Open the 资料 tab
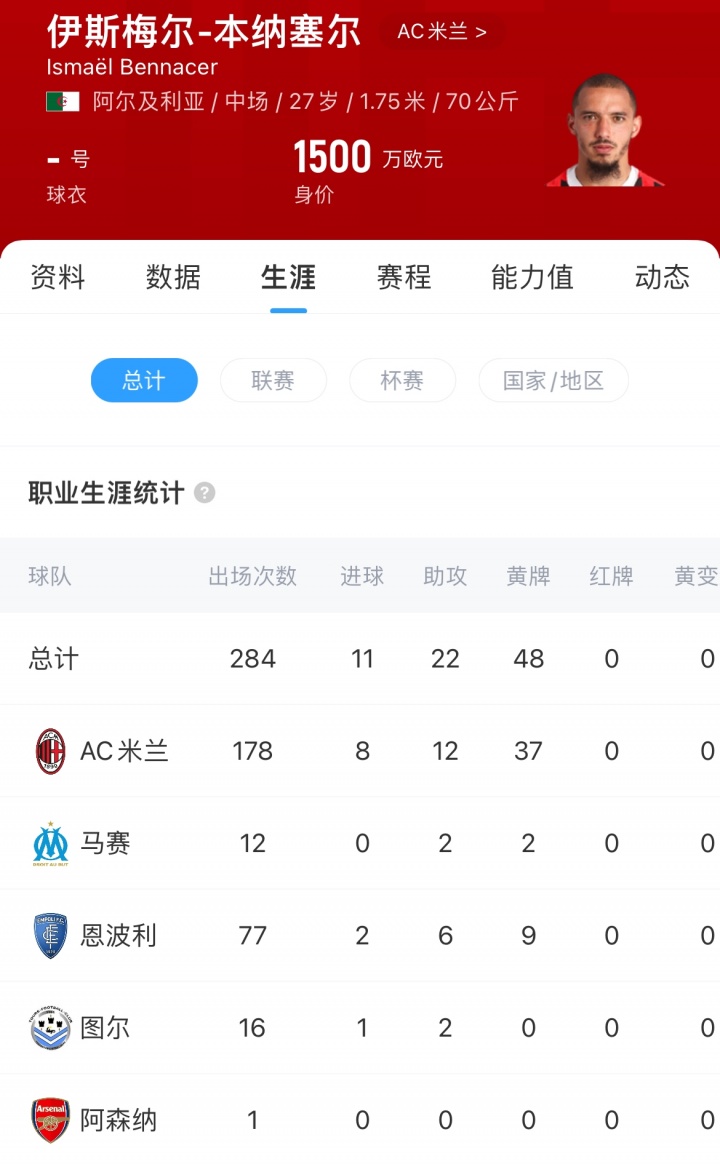 click(x=58, y=277)
